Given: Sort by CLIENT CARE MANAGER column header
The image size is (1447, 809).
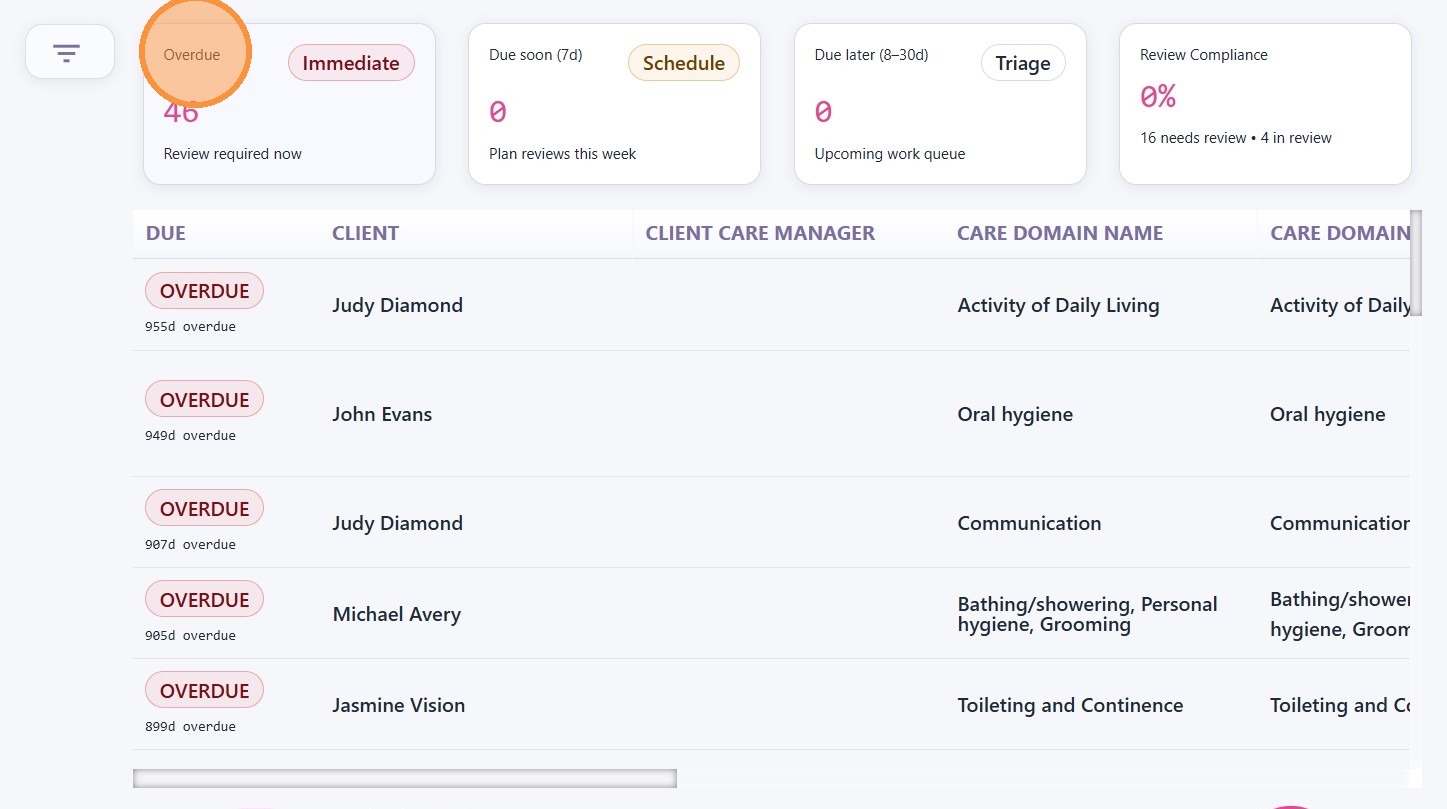Looking at the screenshot, I should pyautogui.click(x=760, y=233).
